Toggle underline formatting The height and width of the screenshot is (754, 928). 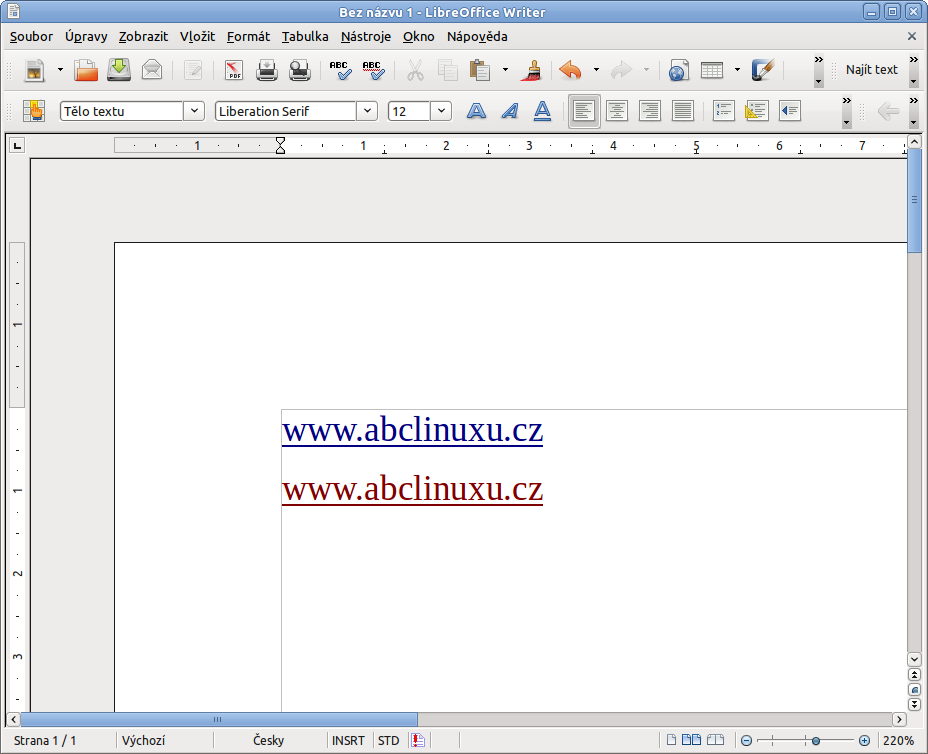click(x=543, y=111)
